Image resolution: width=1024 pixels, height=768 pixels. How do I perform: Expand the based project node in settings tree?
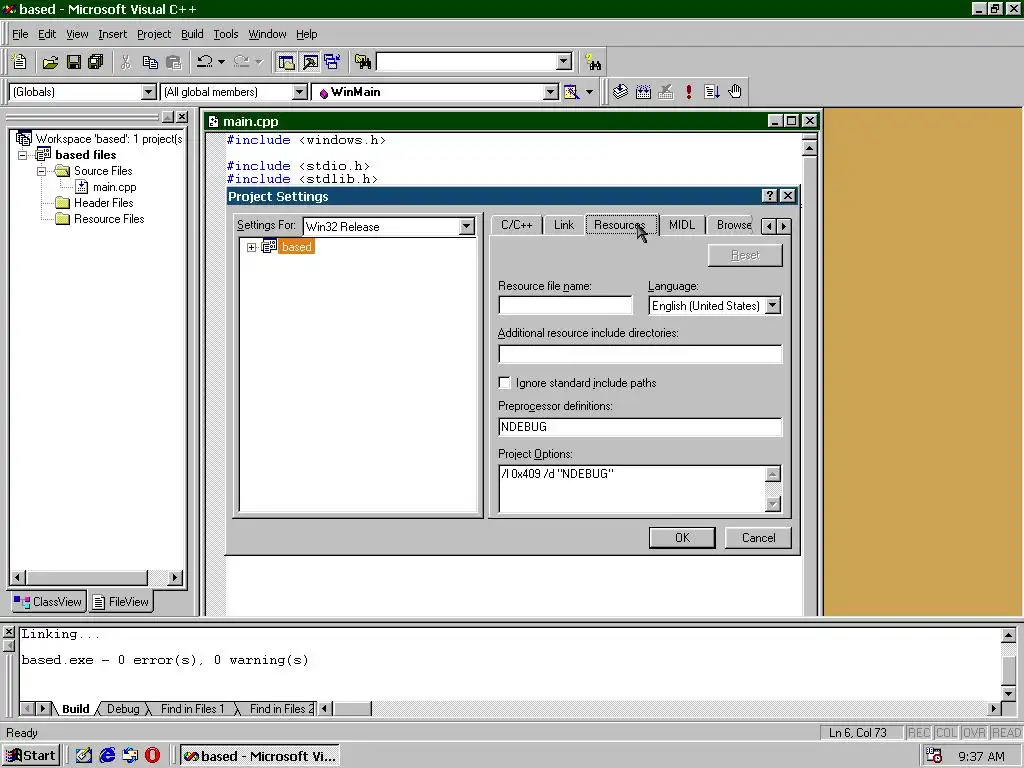point(251,248)
